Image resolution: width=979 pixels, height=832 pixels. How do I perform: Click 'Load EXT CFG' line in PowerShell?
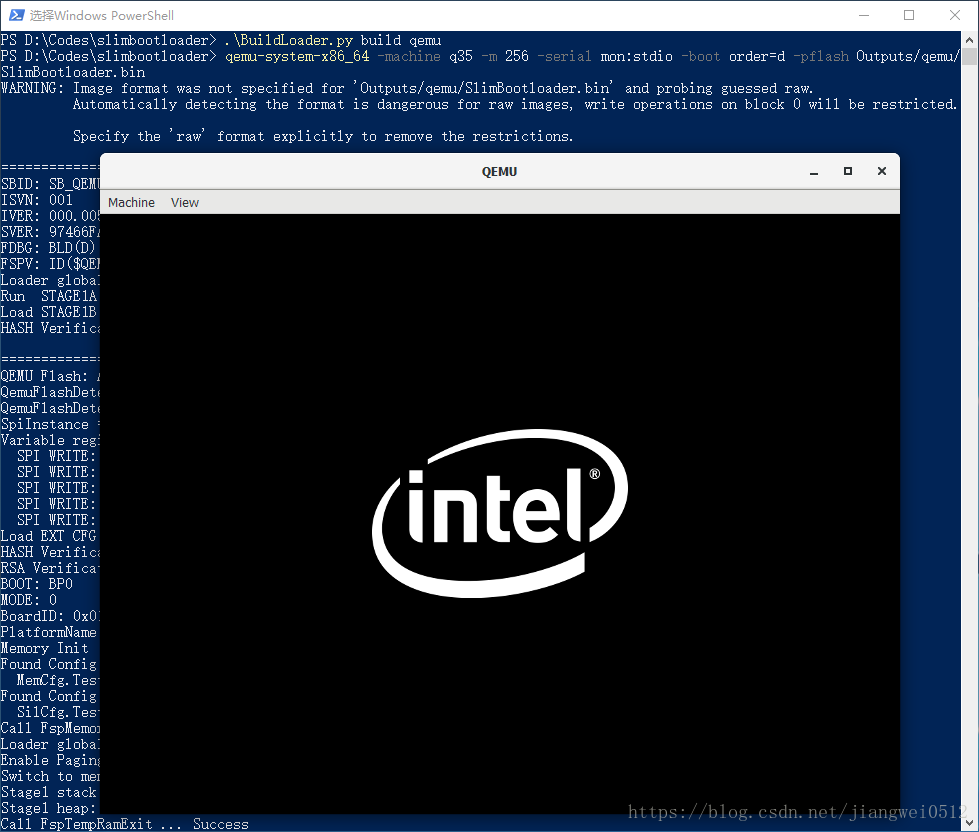coord(49,536)
